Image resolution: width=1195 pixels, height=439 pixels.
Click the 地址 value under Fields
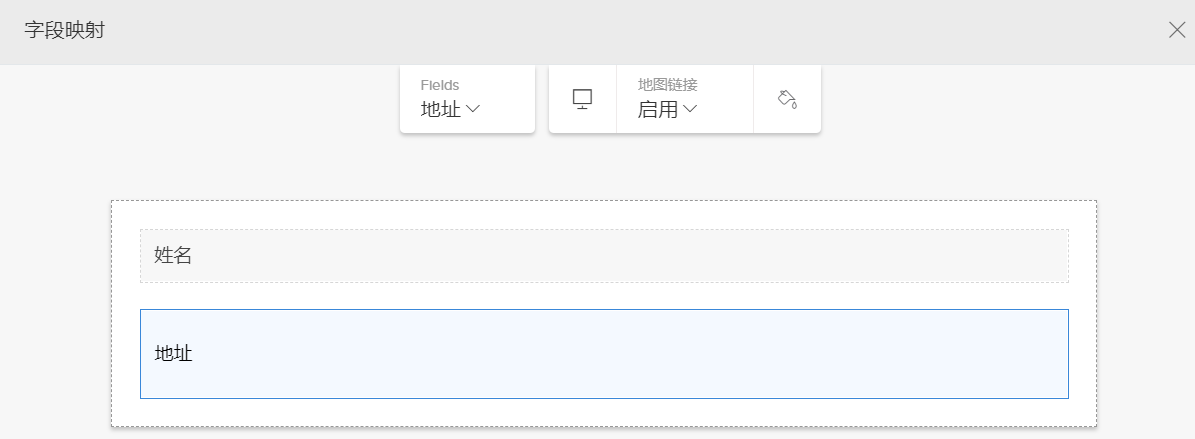click(x=440, y=109)
